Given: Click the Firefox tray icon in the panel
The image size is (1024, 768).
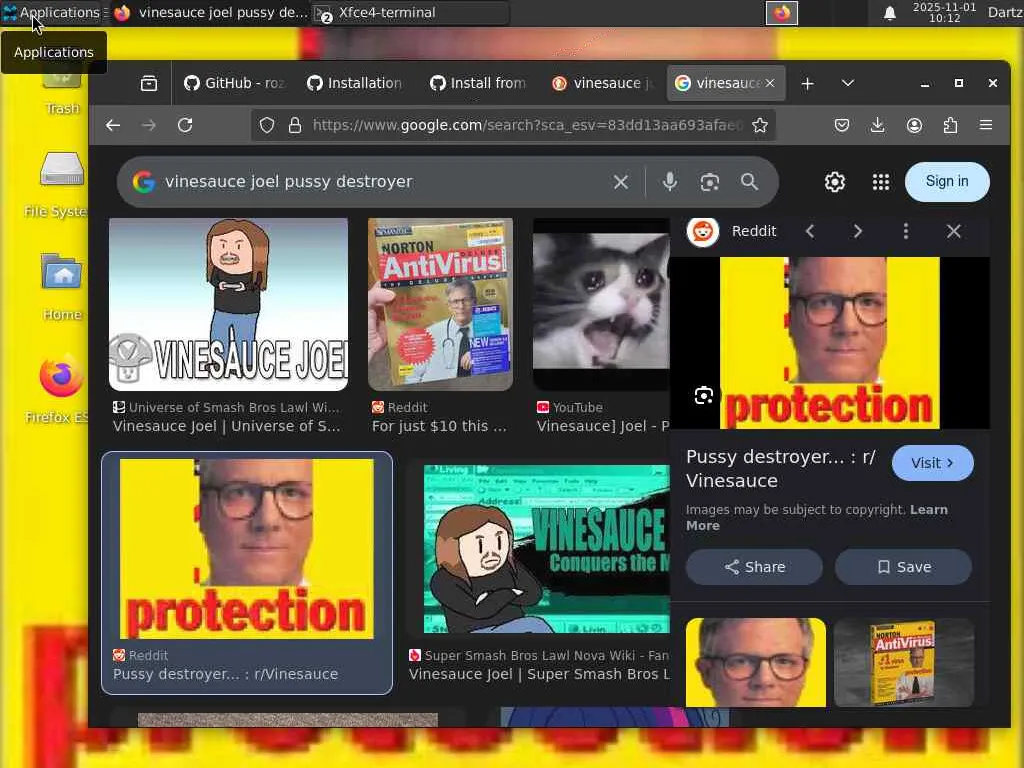Looking at the screenshot, I should tap(782, 12).
